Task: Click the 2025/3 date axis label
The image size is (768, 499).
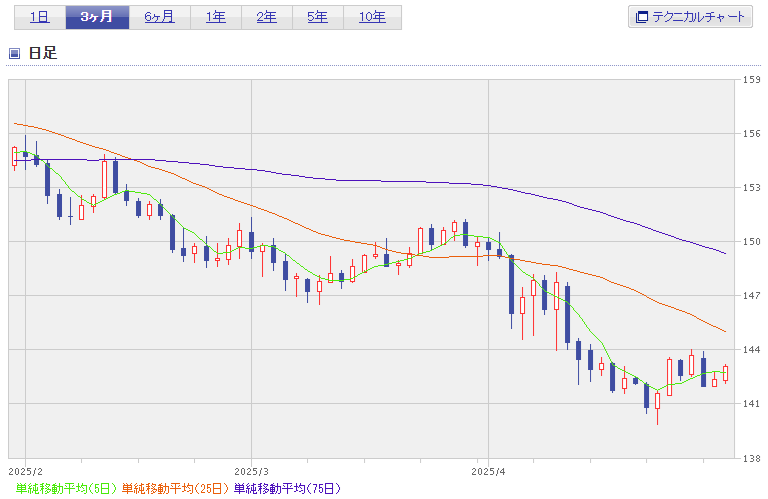Action: pyautogui.click(x=252, y=472)
